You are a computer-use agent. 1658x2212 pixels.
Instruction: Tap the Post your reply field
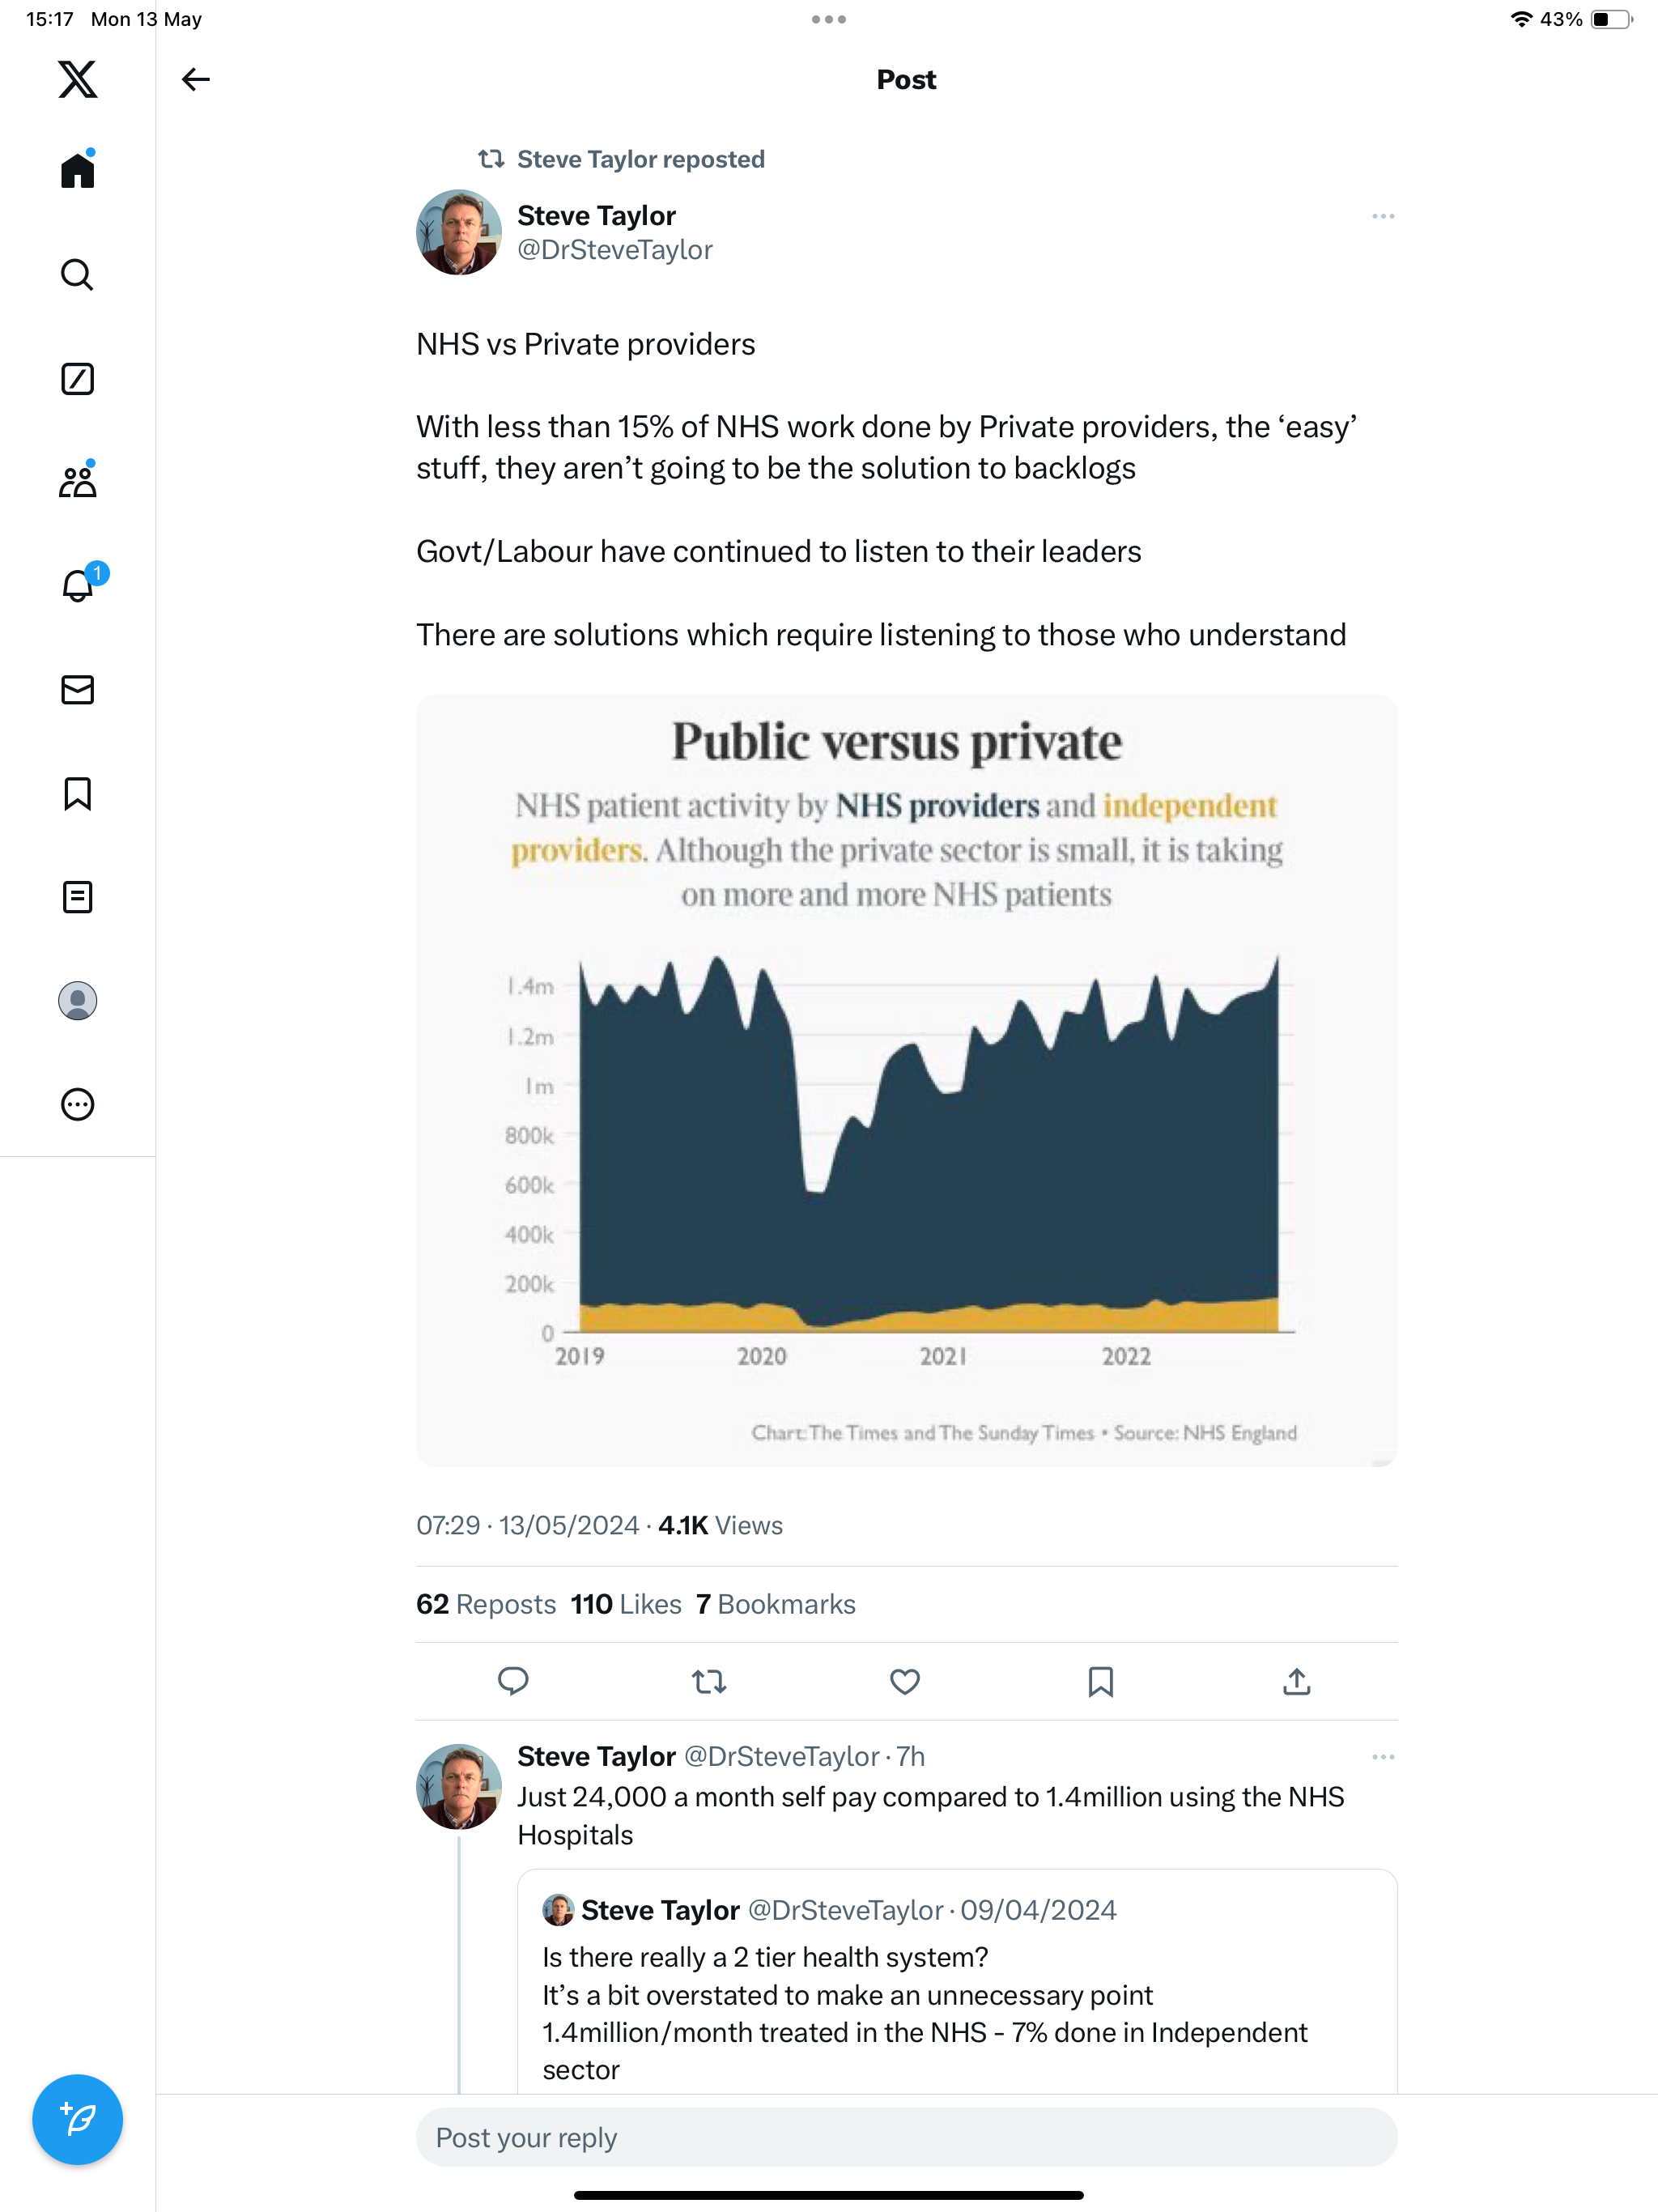point(907,2138)
